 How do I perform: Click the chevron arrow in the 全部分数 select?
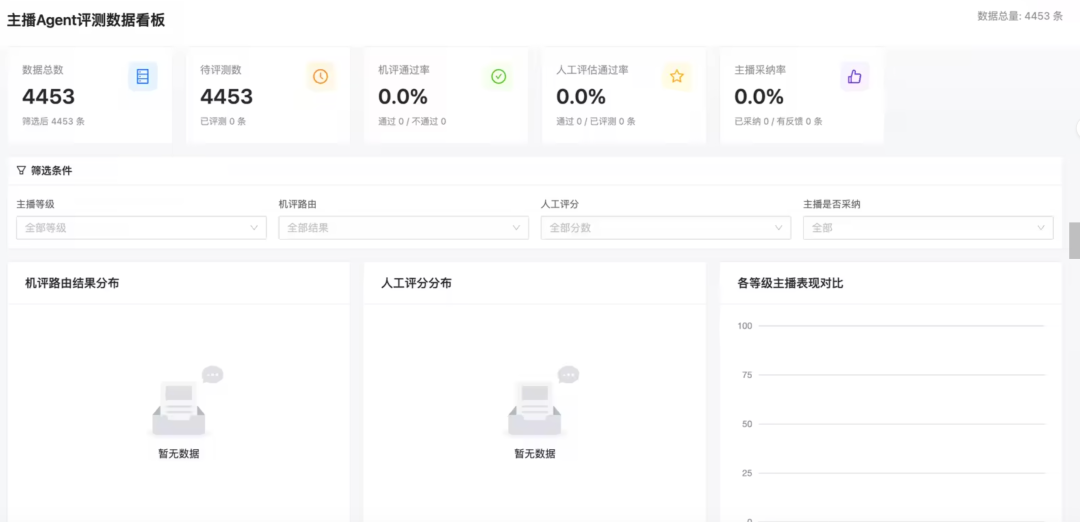(x=779, y=228)
